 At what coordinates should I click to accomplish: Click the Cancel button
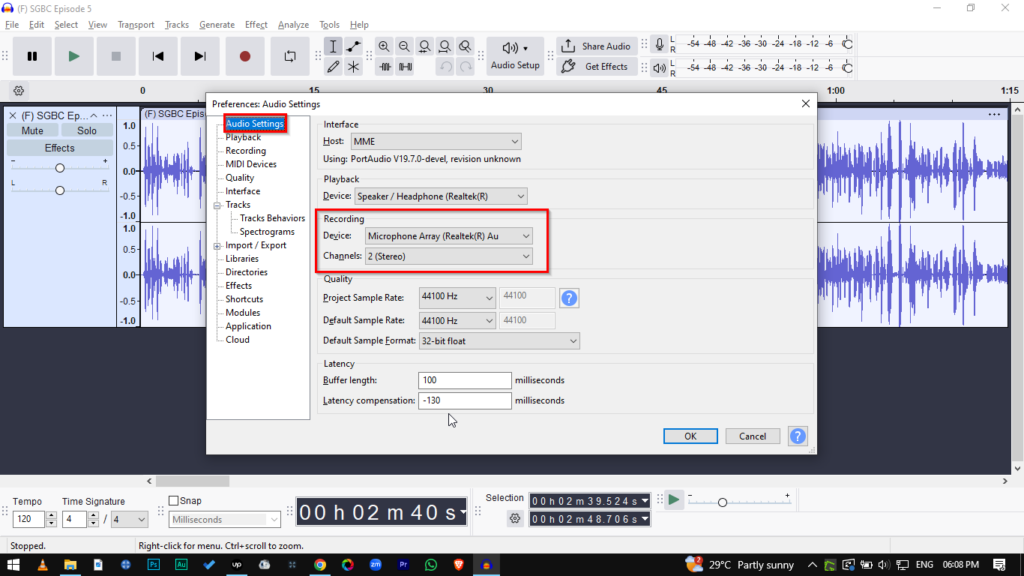point(752,436)
